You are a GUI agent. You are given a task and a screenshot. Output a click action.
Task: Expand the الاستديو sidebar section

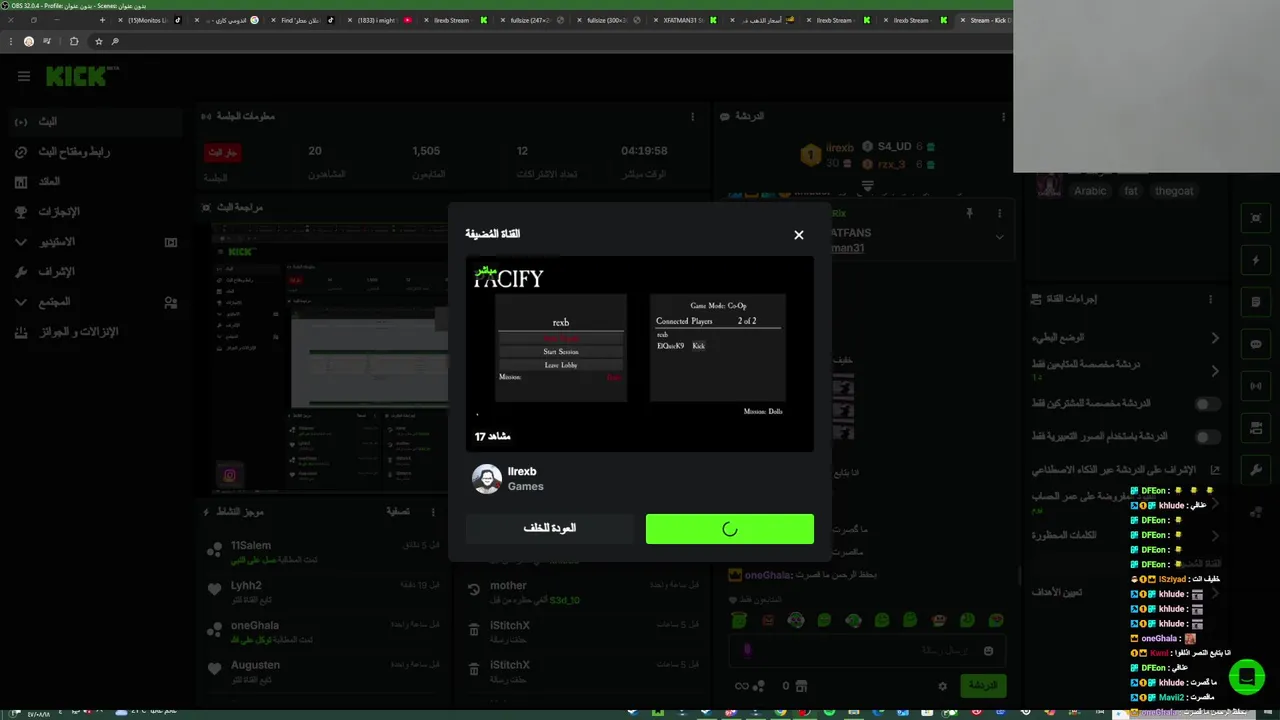[x=21, y=242]
